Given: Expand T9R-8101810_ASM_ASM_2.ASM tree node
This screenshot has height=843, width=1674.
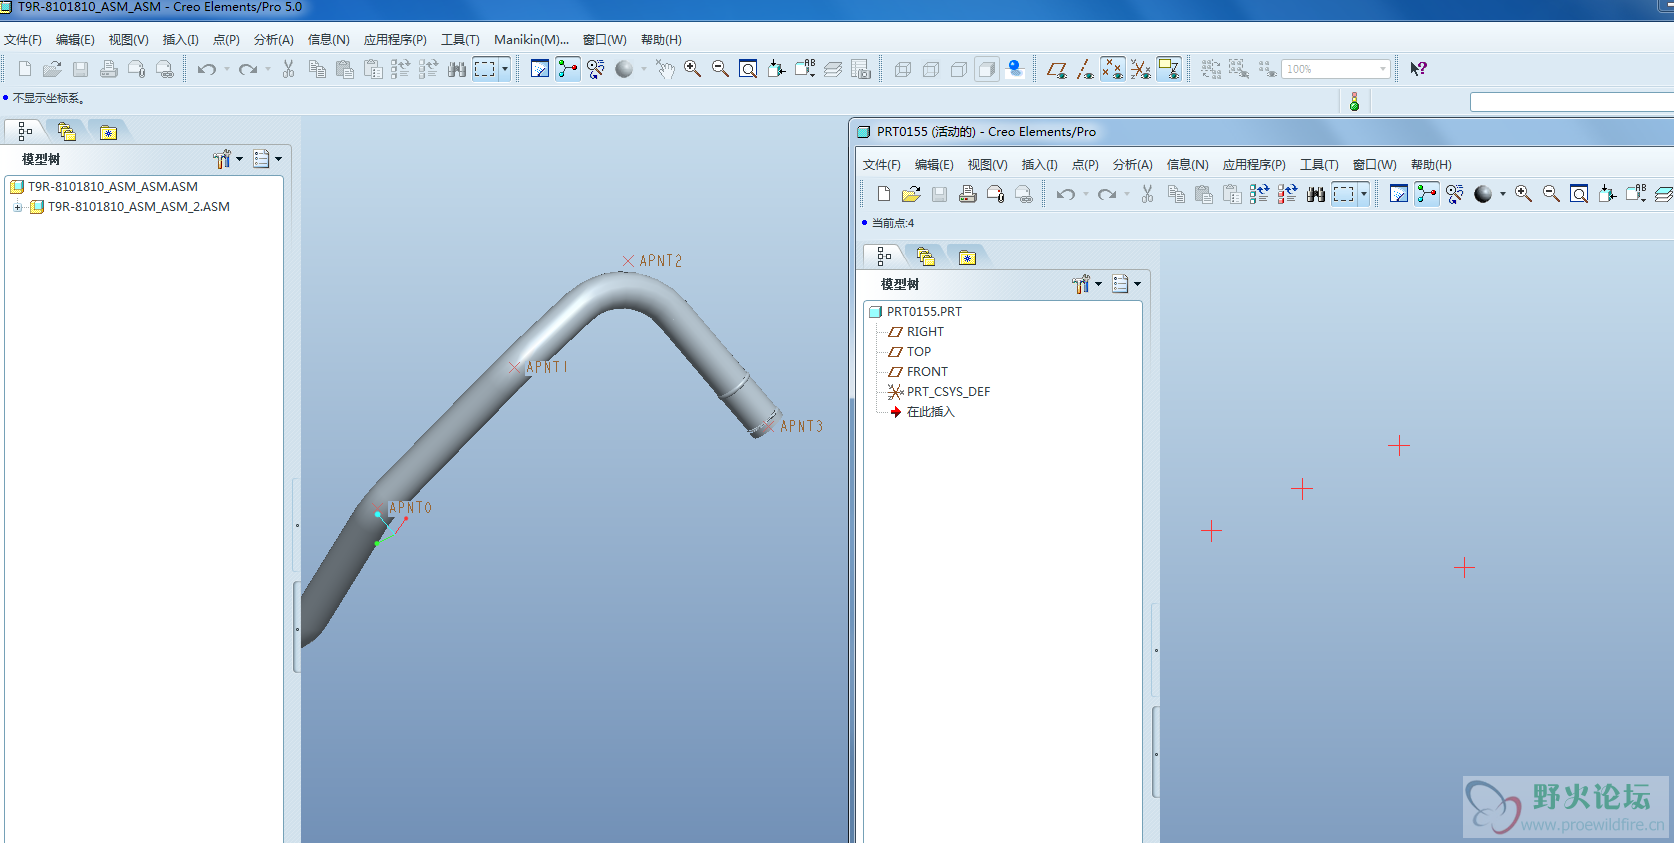Looking at the screenshot, I should coord(18,207).
